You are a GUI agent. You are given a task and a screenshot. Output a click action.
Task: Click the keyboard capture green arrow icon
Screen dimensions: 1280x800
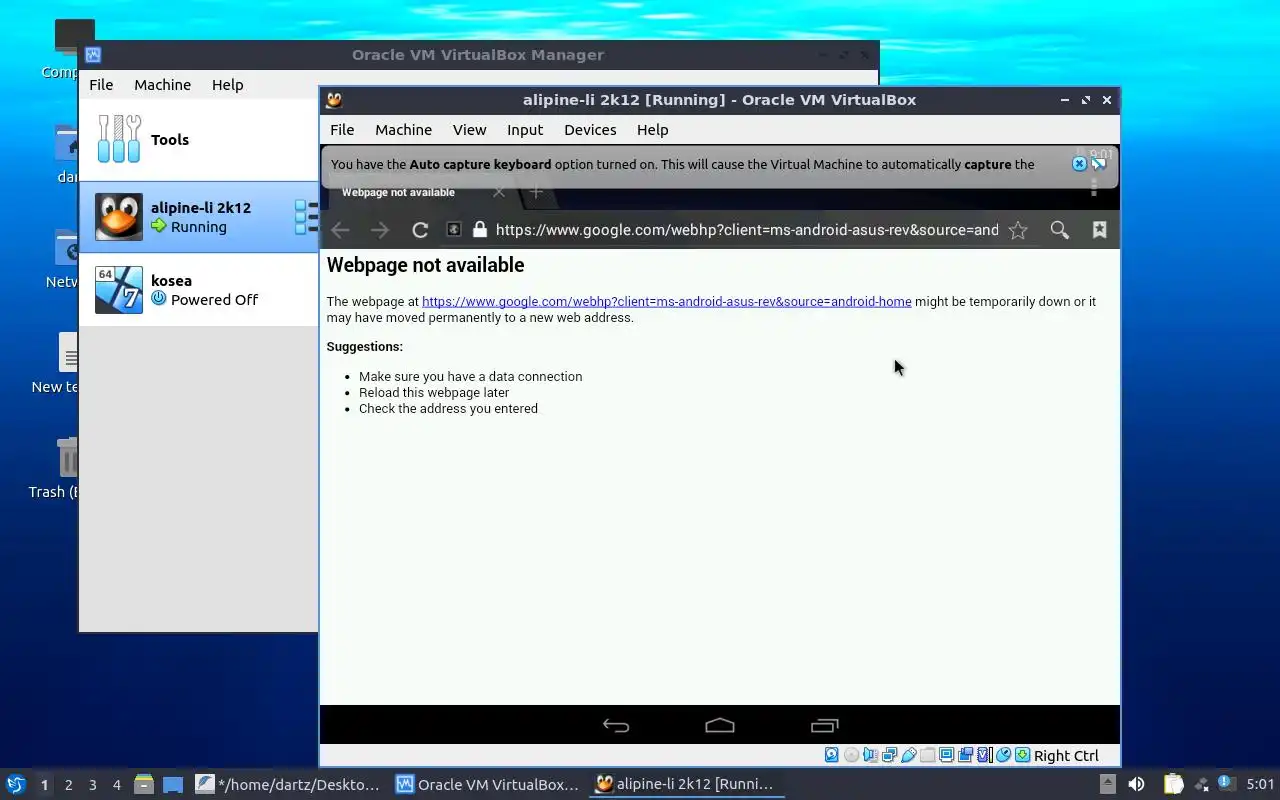1023,755
